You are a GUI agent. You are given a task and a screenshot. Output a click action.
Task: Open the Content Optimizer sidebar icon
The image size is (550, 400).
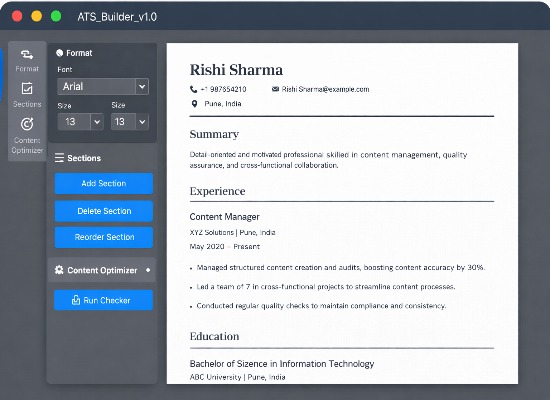(x=27, y=124)
